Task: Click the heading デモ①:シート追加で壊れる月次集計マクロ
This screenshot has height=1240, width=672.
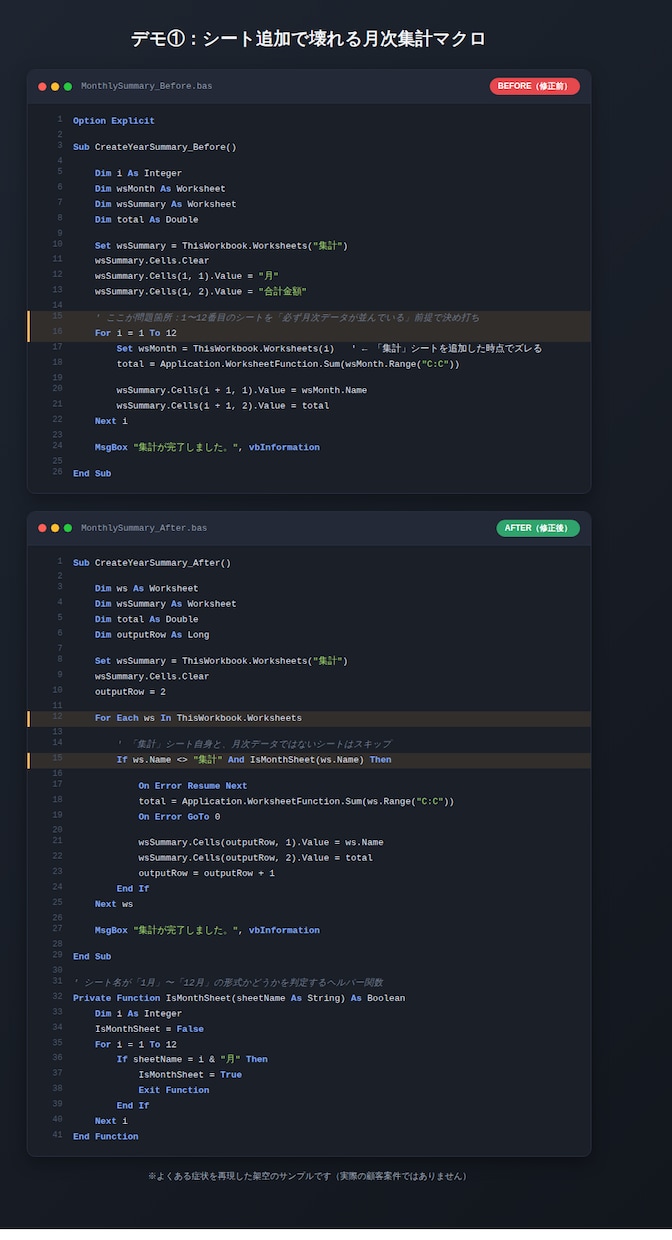Action: [309, 39]
